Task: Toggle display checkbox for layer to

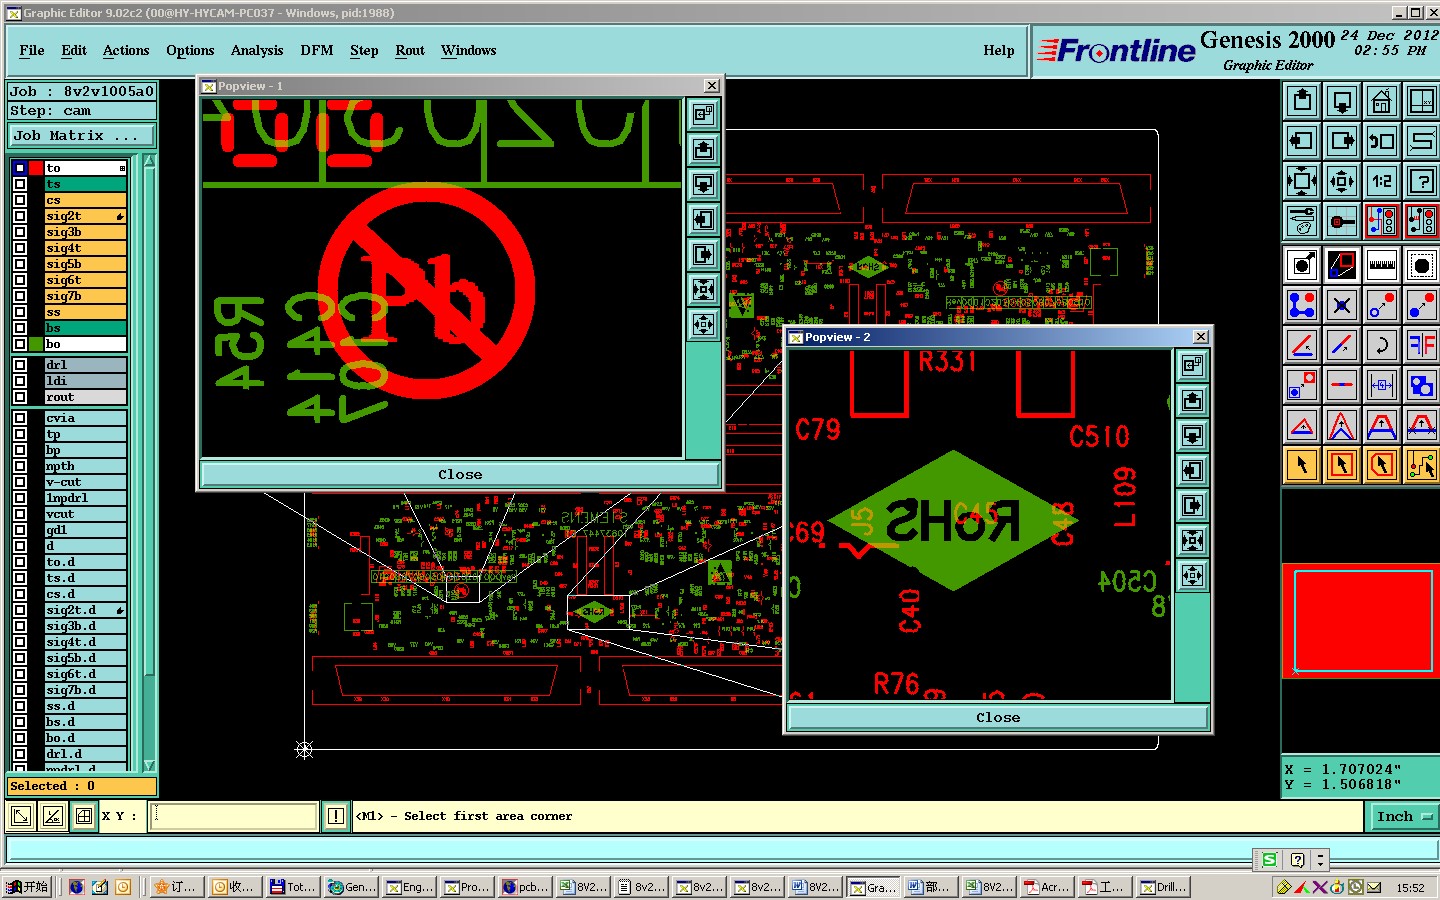Action: coord(20,168)
